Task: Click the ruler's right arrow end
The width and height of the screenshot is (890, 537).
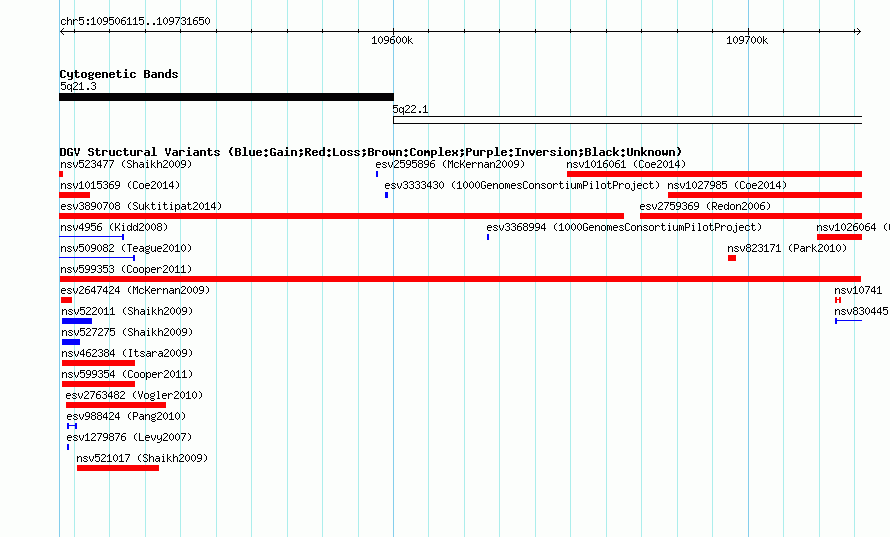Action: tap(858, 32)
